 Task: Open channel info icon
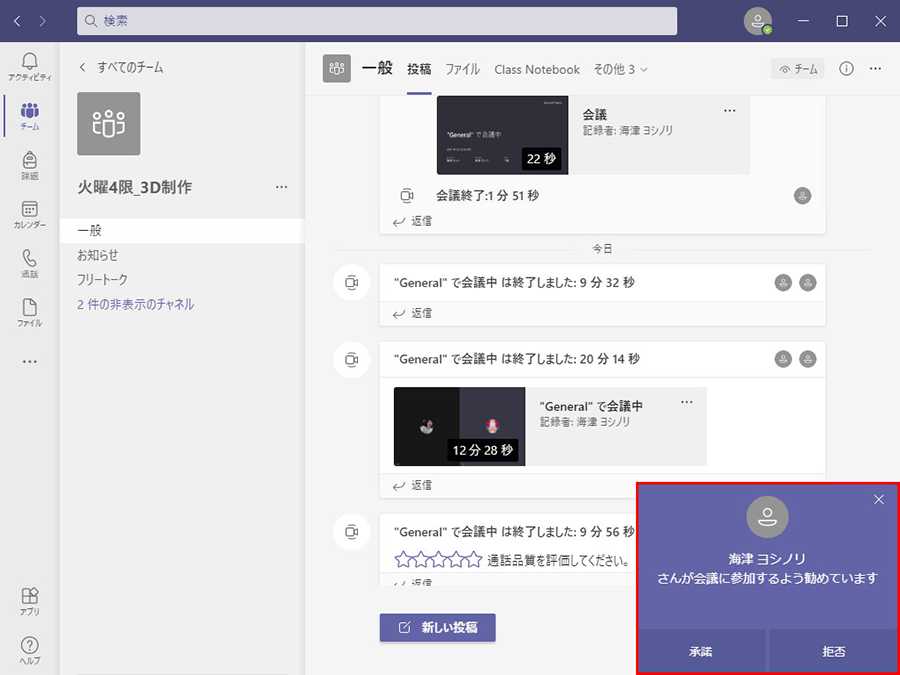point(846,69)
